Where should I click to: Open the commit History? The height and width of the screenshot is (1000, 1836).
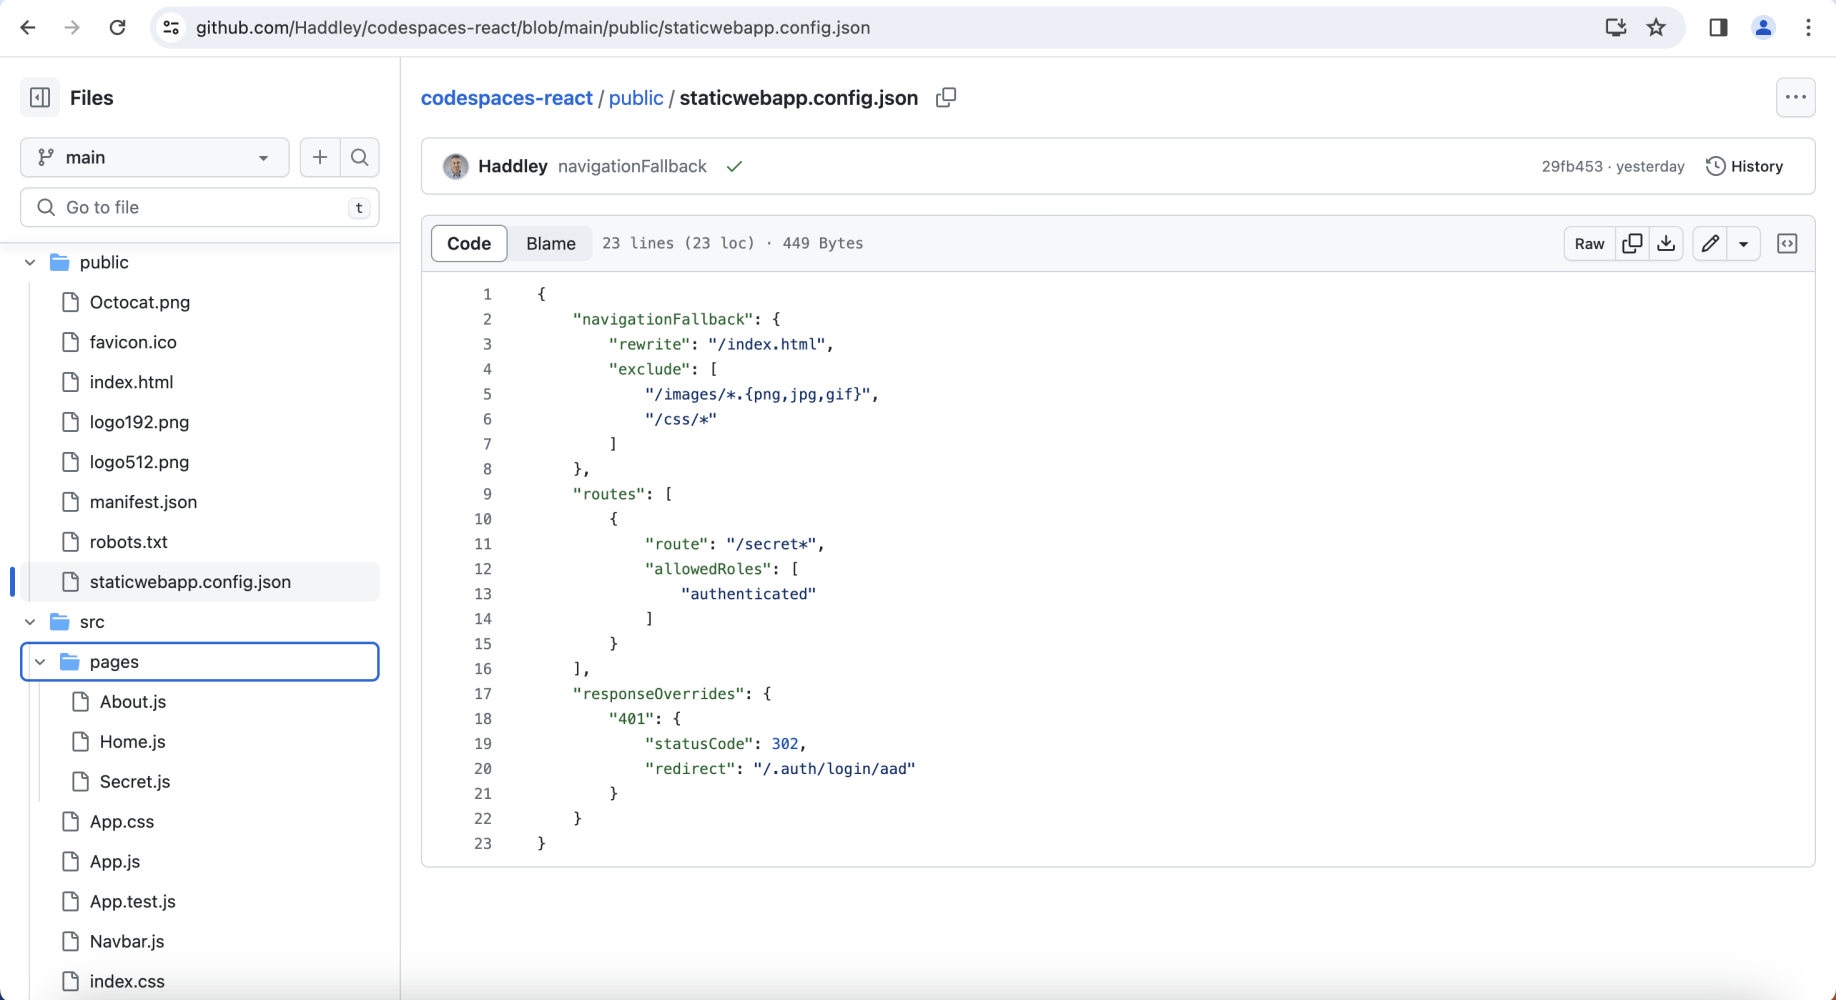coord(1744,166)
